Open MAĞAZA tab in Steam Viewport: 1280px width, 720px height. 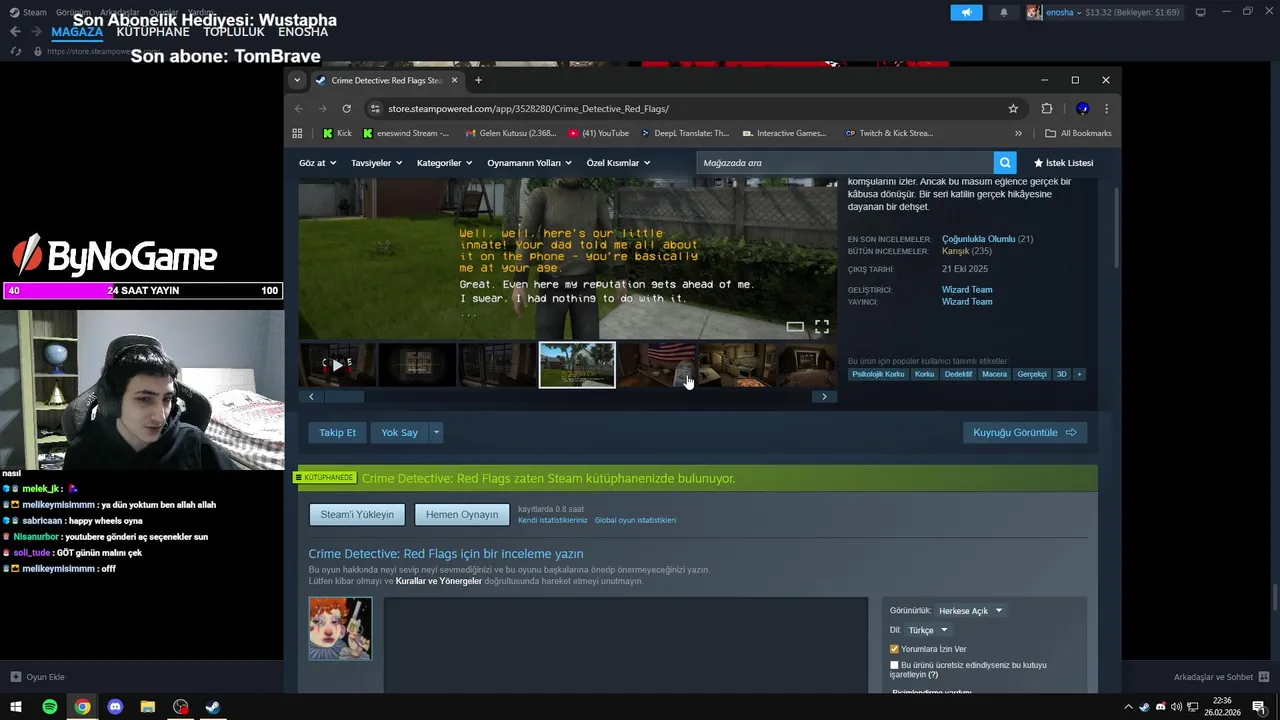pyautogui.click(x=77, y=32)
